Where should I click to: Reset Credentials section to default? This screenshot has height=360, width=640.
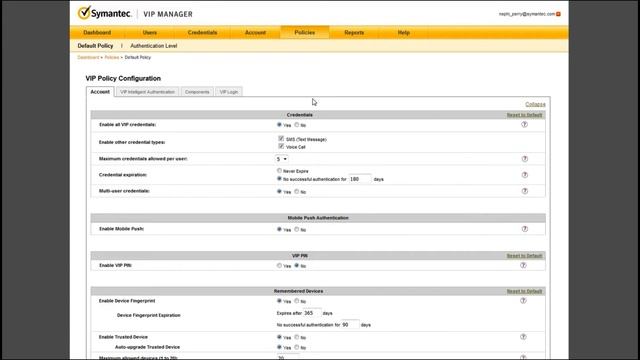pyautogui.click(x=524, y=115)
